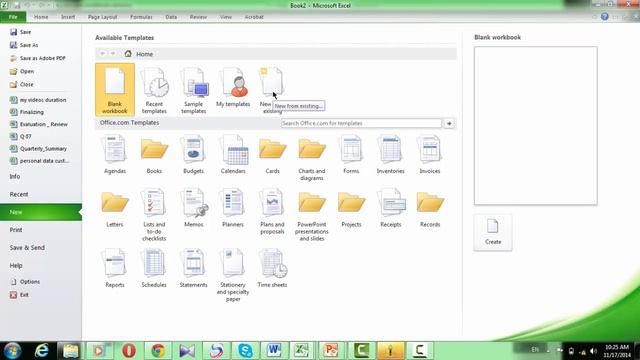640x360 pixels.
Task: Select the Blank workbook template
Action: click(x=115, y=90)
